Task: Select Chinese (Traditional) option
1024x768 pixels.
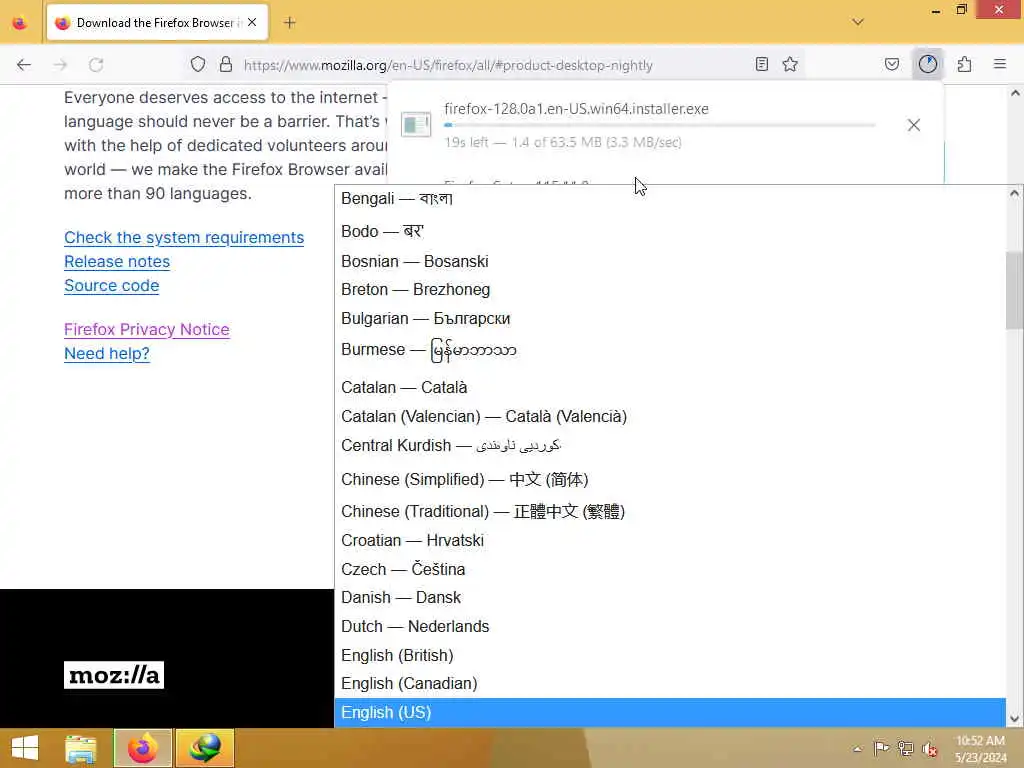Action: [x=670, y=511]
